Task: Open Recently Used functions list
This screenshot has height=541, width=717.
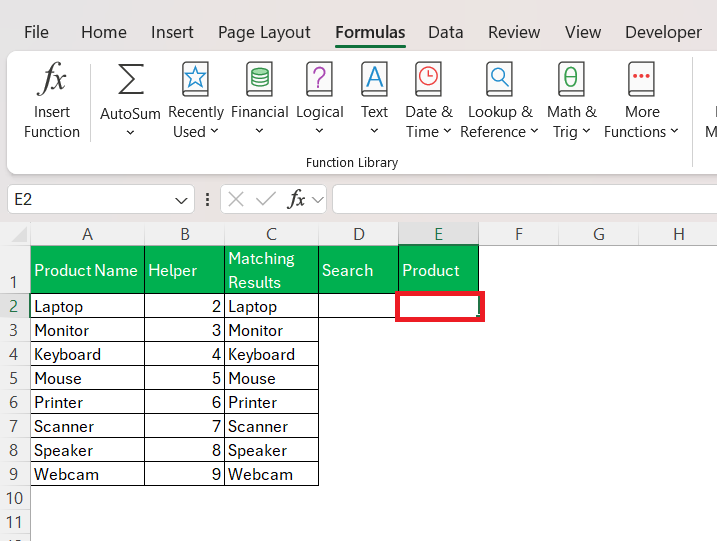Action: (196, 100)
